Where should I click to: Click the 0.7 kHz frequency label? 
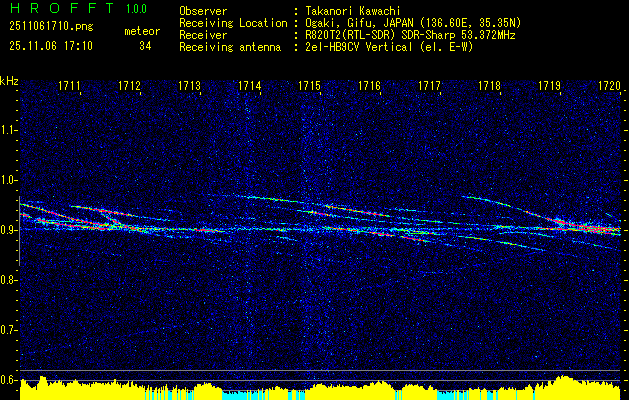click(x=8, y=330)
